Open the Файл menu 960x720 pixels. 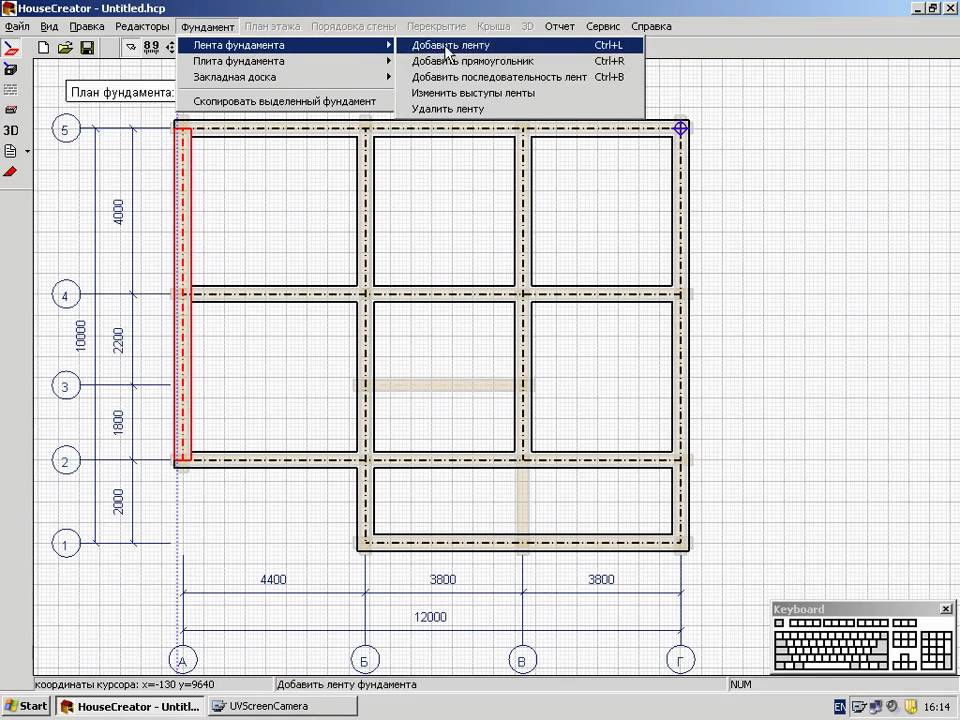pyautogui.click(x=17, y=26)
